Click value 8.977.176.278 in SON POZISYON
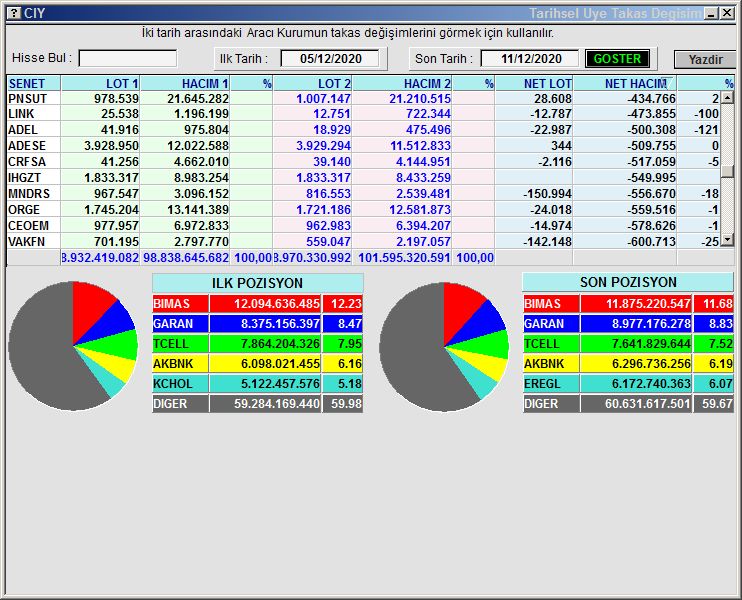742x600 pixels. [636, 324]
